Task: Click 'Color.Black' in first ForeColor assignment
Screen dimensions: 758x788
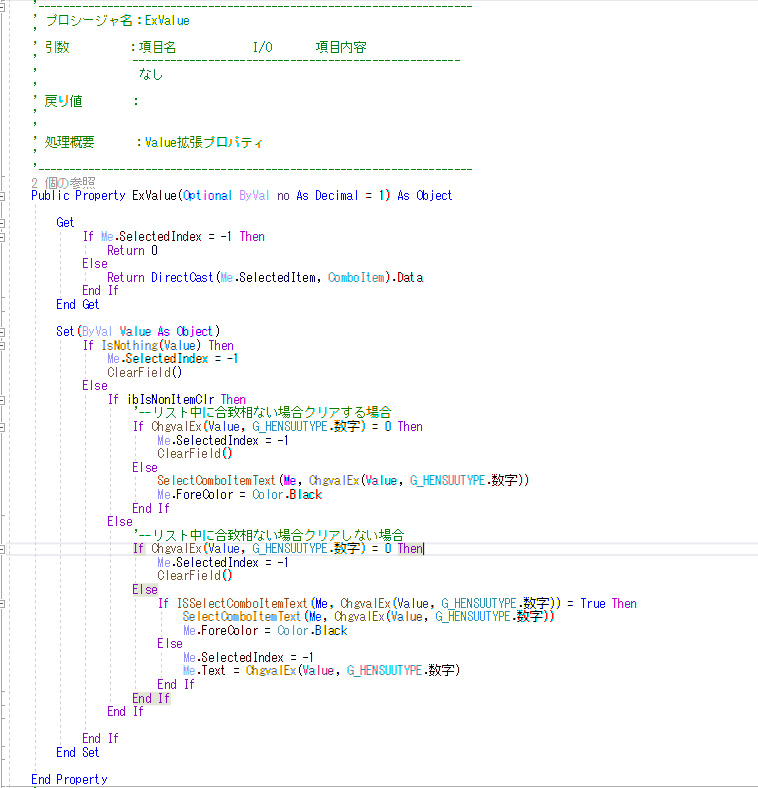Action: (287, 495)
